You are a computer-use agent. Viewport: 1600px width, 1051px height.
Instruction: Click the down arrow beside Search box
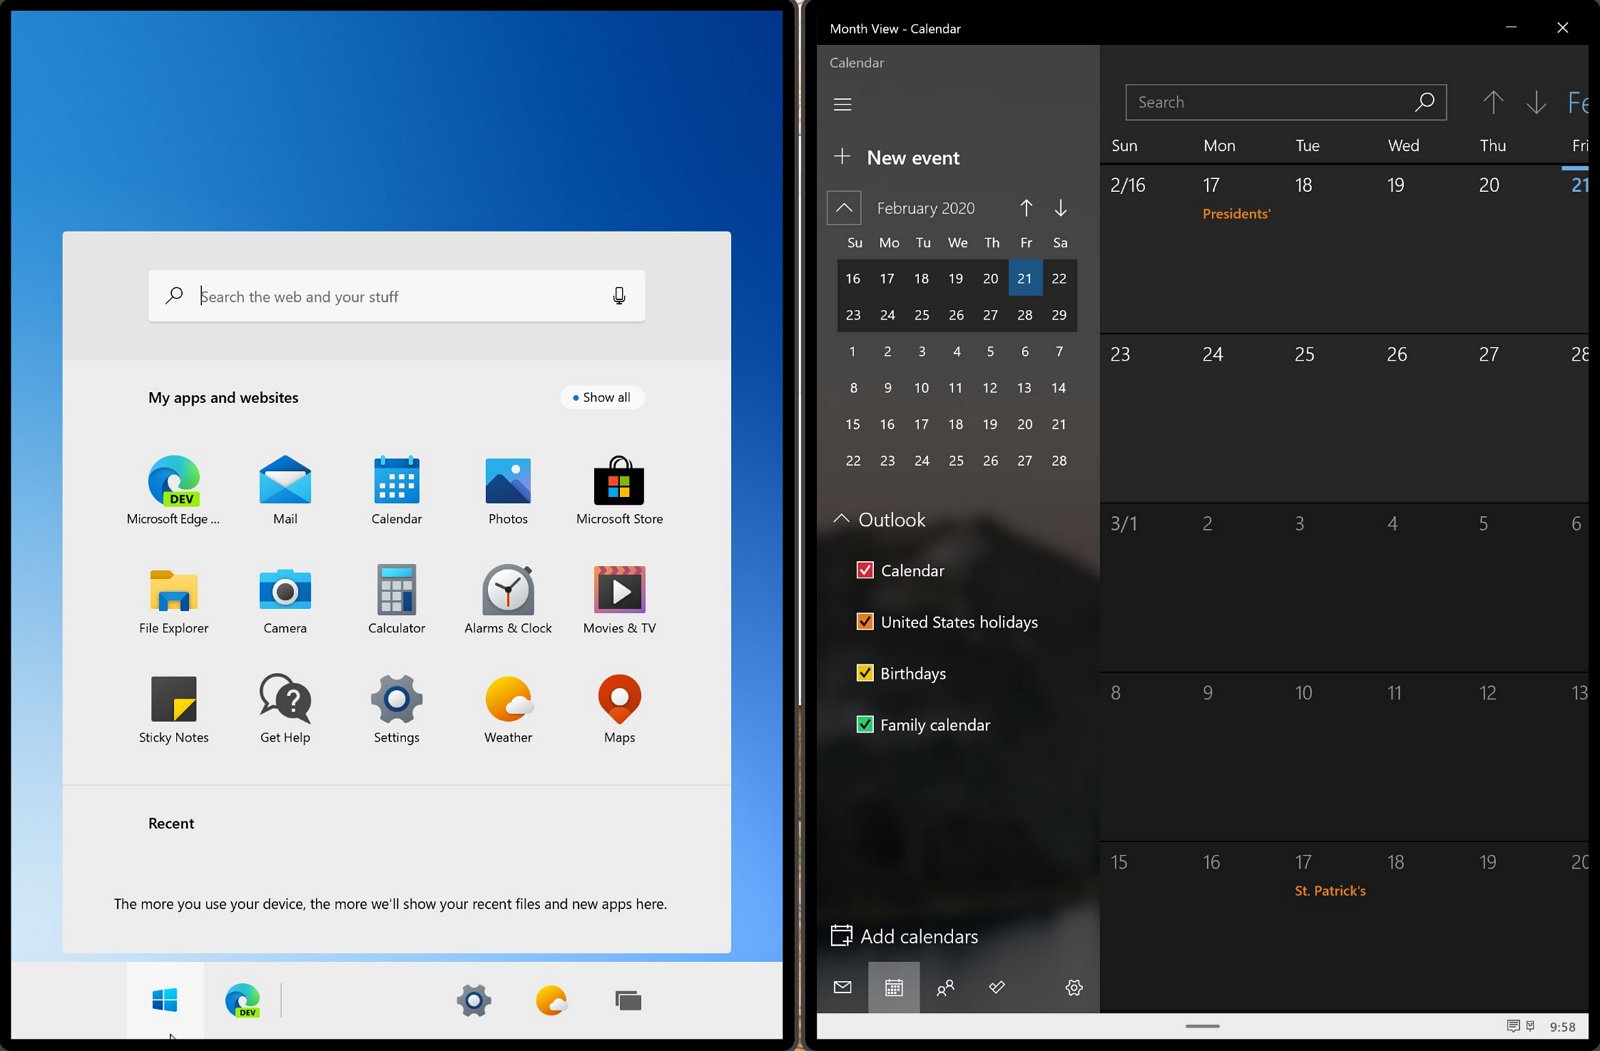click(x=1537, y=102)
